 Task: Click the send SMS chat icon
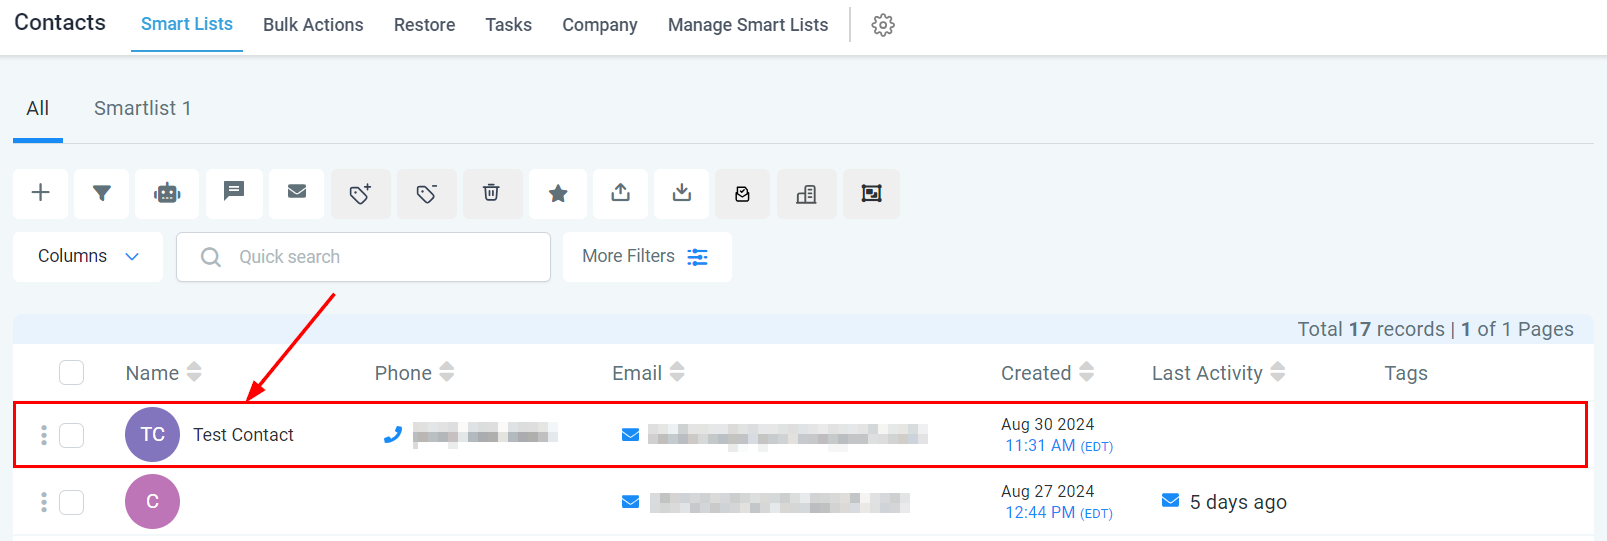coord(234,192)
